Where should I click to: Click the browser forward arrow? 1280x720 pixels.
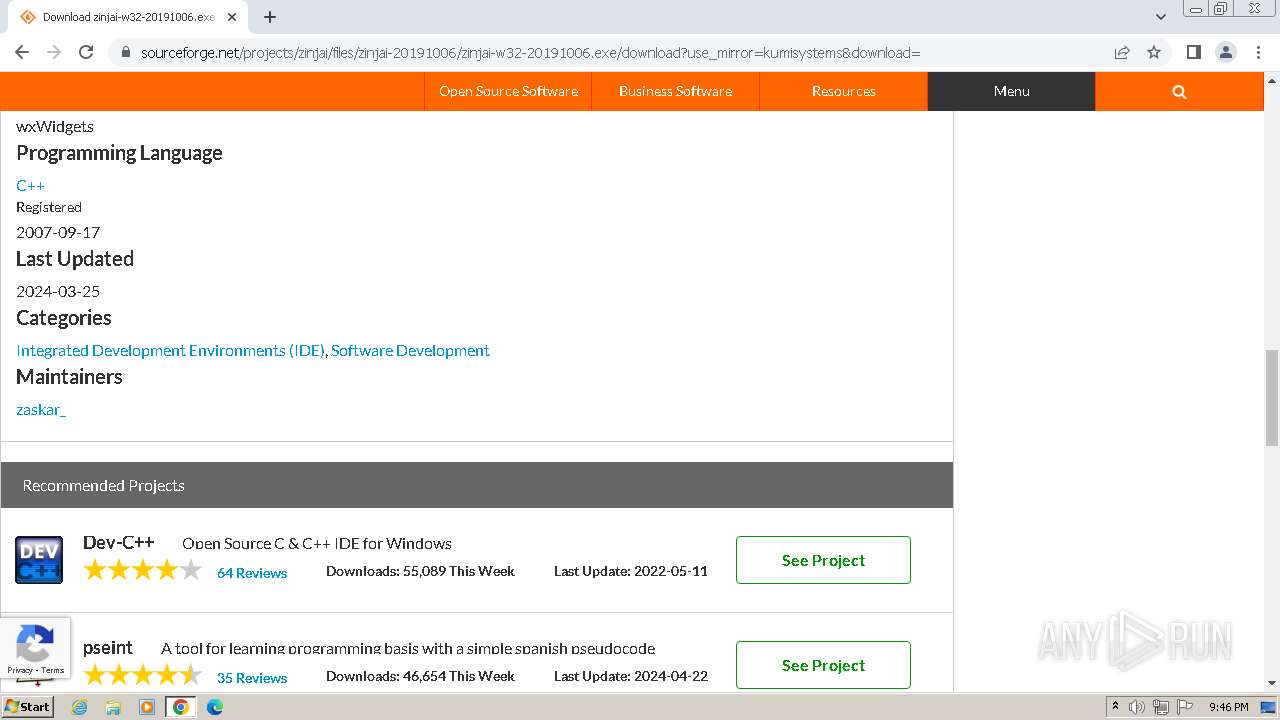54,52
